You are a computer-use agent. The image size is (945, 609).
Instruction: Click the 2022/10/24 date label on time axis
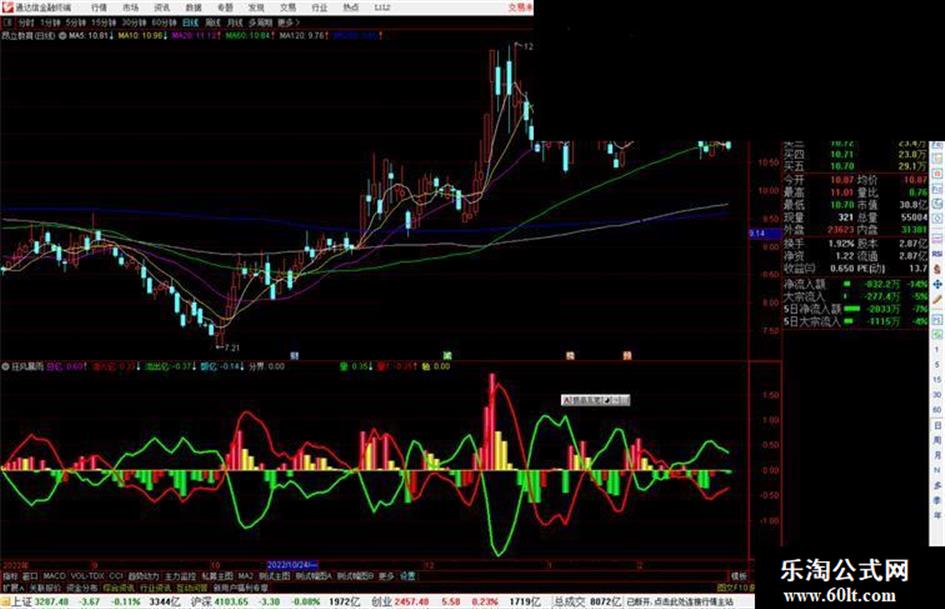(x=292, y=565)
